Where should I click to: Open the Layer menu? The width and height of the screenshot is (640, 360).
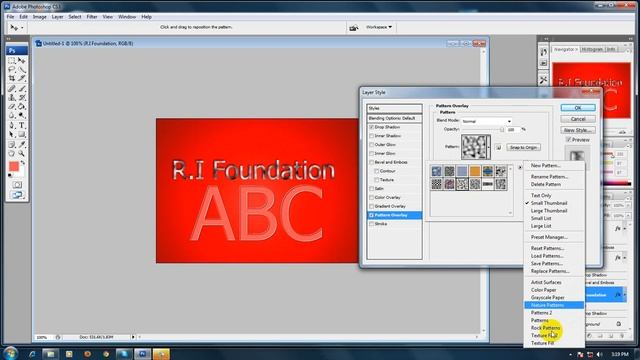coord(57,17)
